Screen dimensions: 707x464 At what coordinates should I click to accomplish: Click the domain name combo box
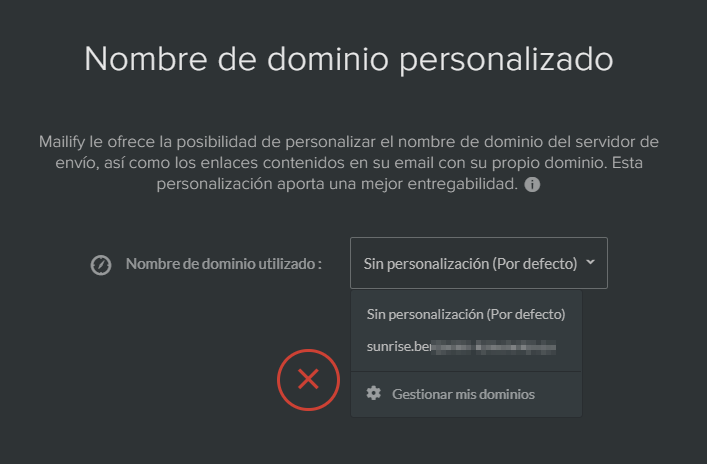[479, 263]
